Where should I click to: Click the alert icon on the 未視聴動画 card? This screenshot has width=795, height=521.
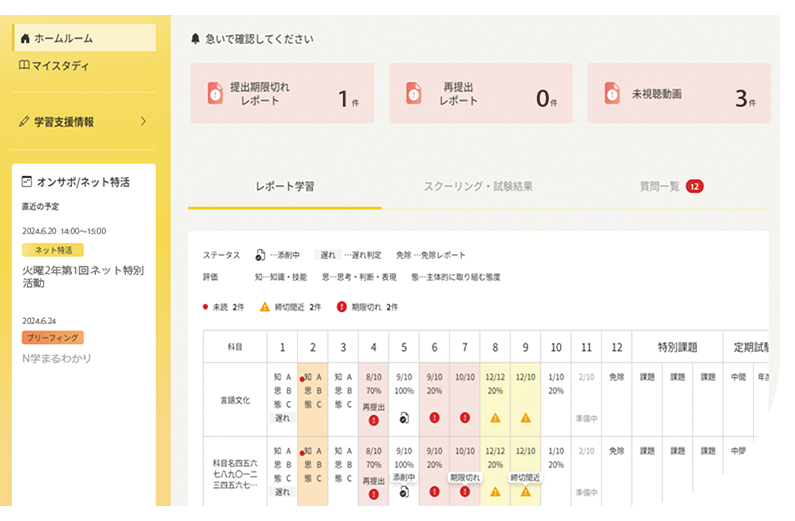pyautogui.click(x=610, y=93)
